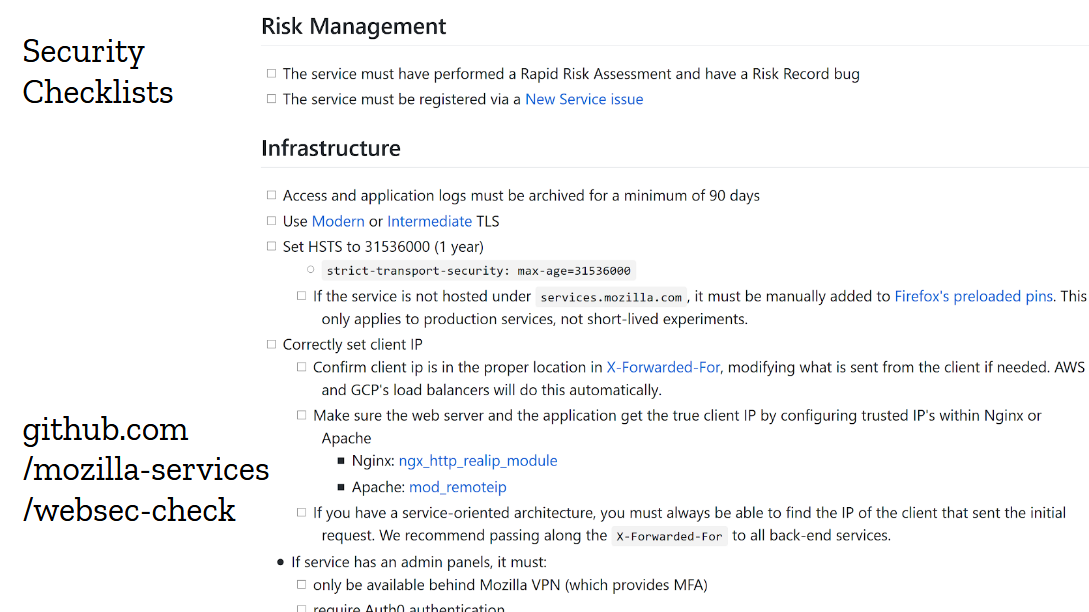The width and height of the screenshot is (1089, 612).
Task: Click the 'If service has an admin panels' bullet text
Action: point(419,562)
